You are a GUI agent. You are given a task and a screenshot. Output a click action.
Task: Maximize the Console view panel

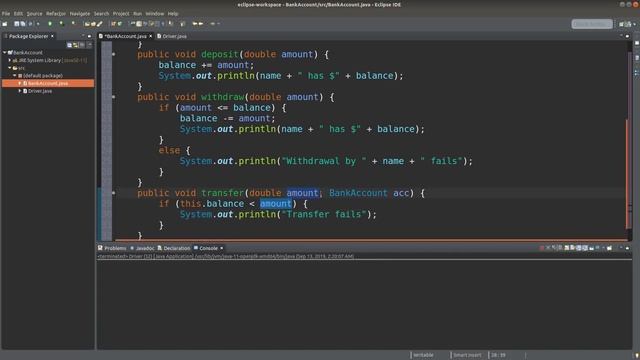[x=627, y=248]
